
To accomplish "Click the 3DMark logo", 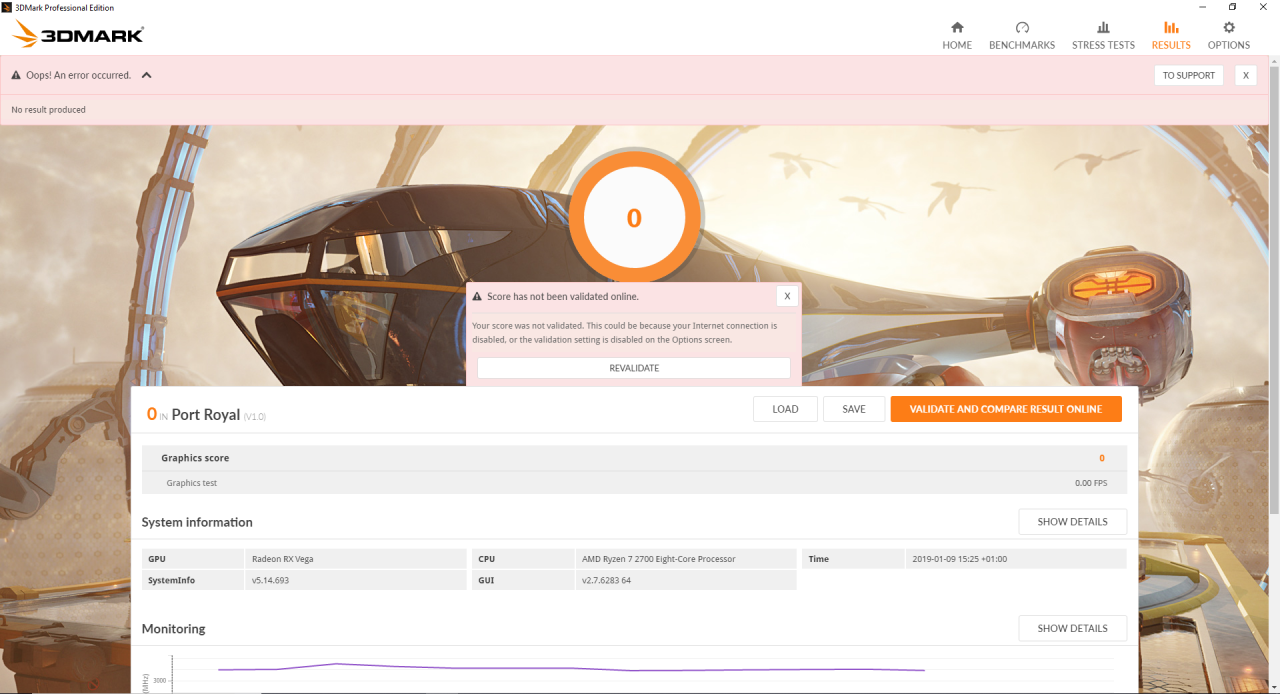I will (78, 35).
